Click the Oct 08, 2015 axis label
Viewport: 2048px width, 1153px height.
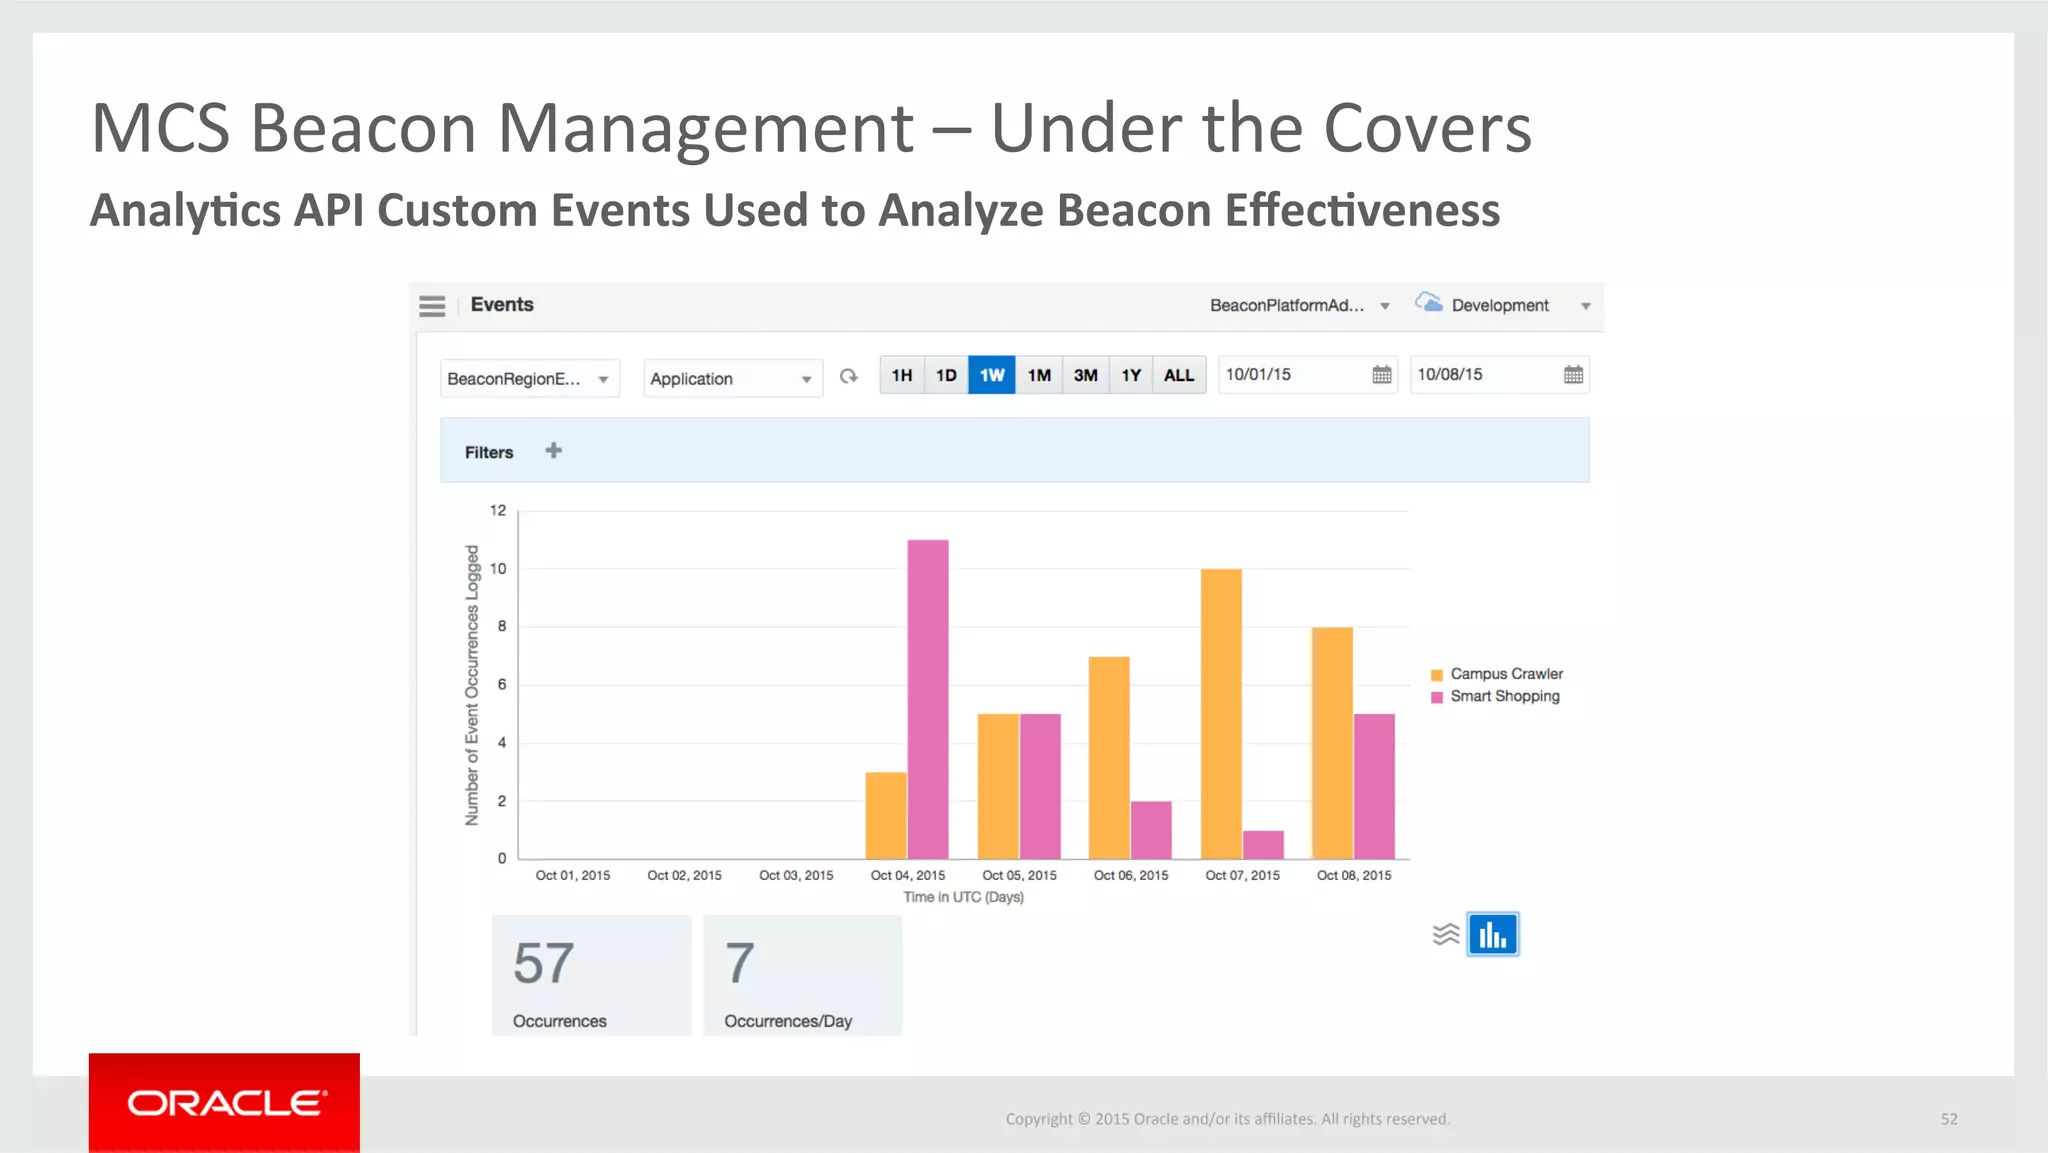pos(1354,875)
